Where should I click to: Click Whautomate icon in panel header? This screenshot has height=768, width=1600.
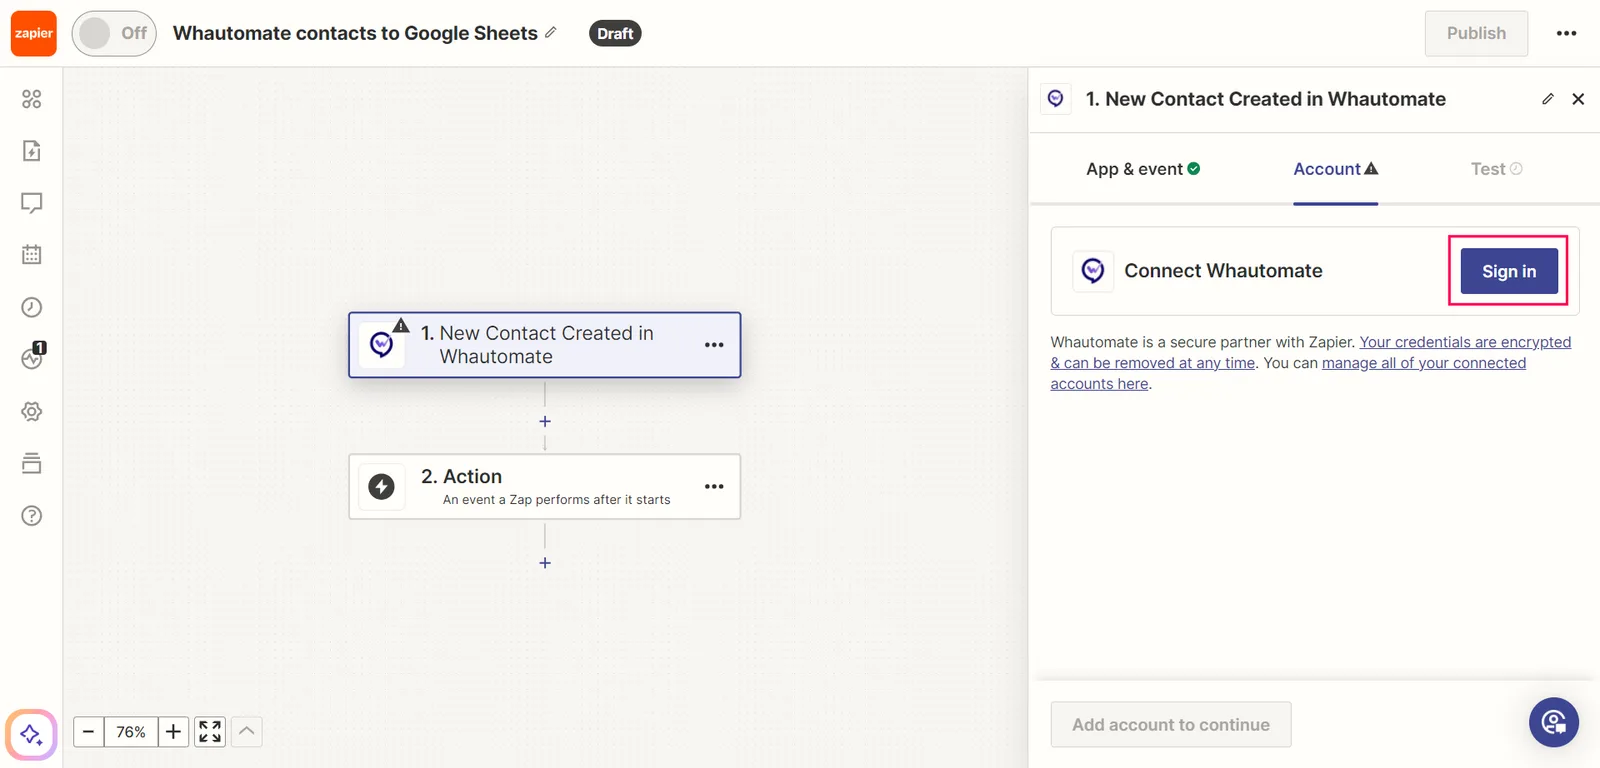point(1056,99)
